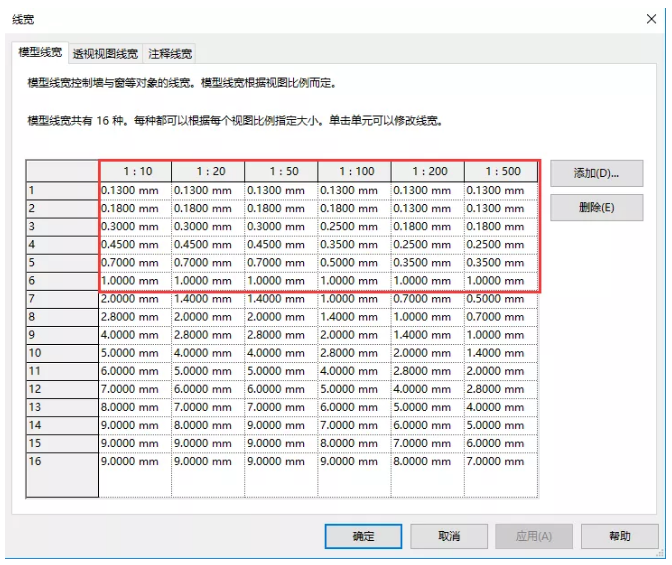Edit row 8 width under 1 : 500

pos(501,317)
